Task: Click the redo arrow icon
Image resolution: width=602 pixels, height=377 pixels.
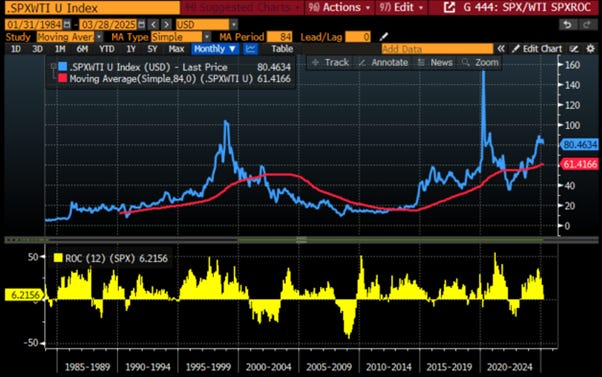Action: 587,25
